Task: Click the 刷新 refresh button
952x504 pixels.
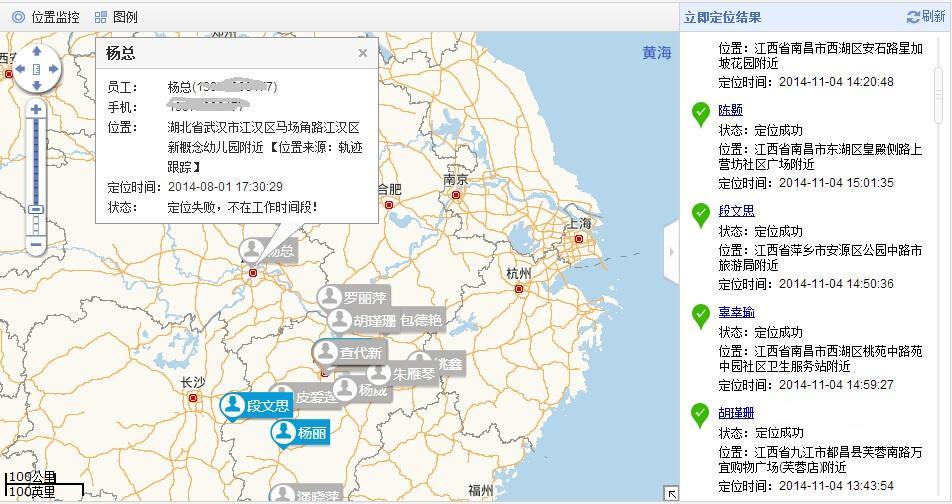Action: point(926,17)
